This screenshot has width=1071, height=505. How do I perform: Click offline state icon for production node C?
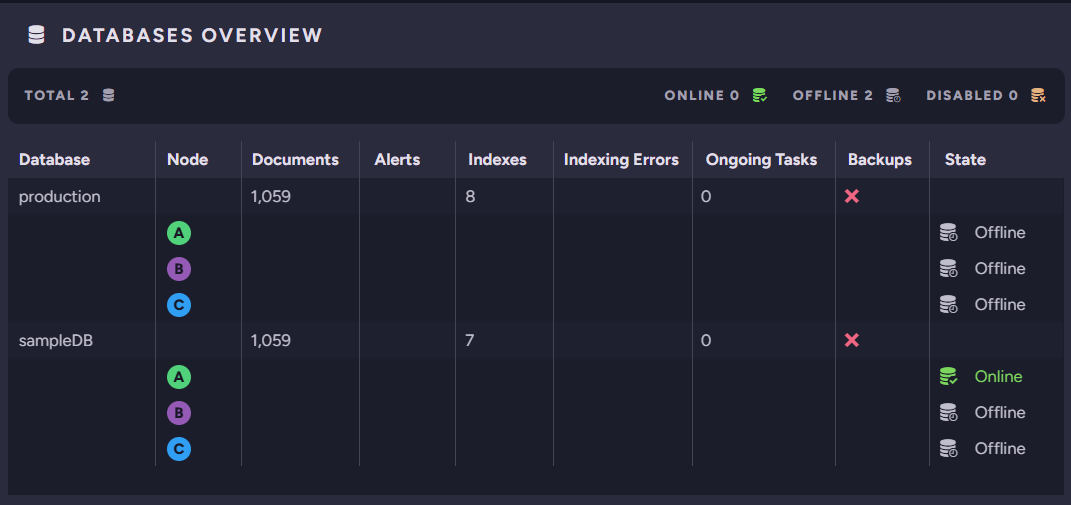949,304
